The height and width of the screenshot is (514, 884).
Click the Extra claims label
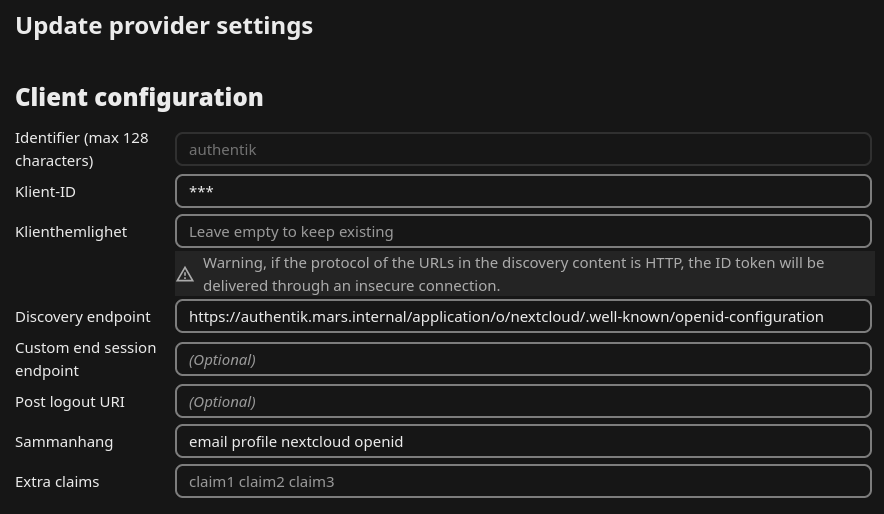tap(57, 481)
